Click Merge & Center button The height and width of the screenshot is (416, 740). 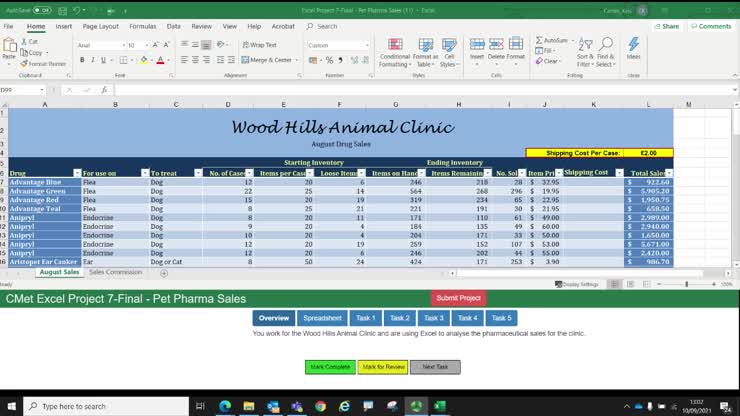[269, 60]
